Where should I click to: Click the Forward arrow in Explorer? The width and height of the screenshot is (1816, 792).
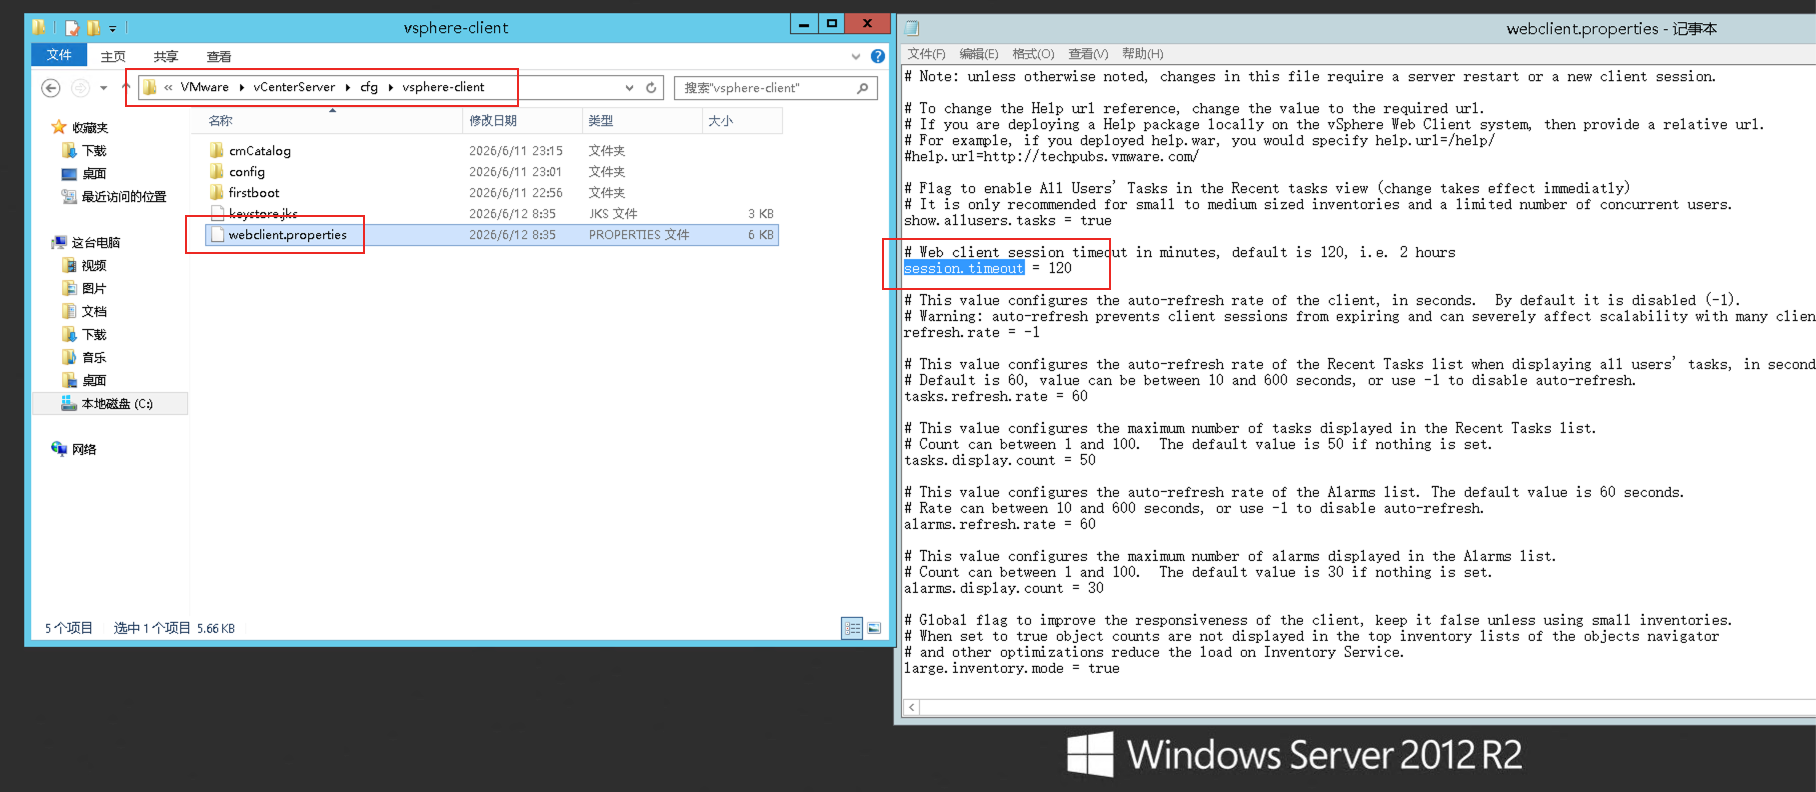point(80,88)
